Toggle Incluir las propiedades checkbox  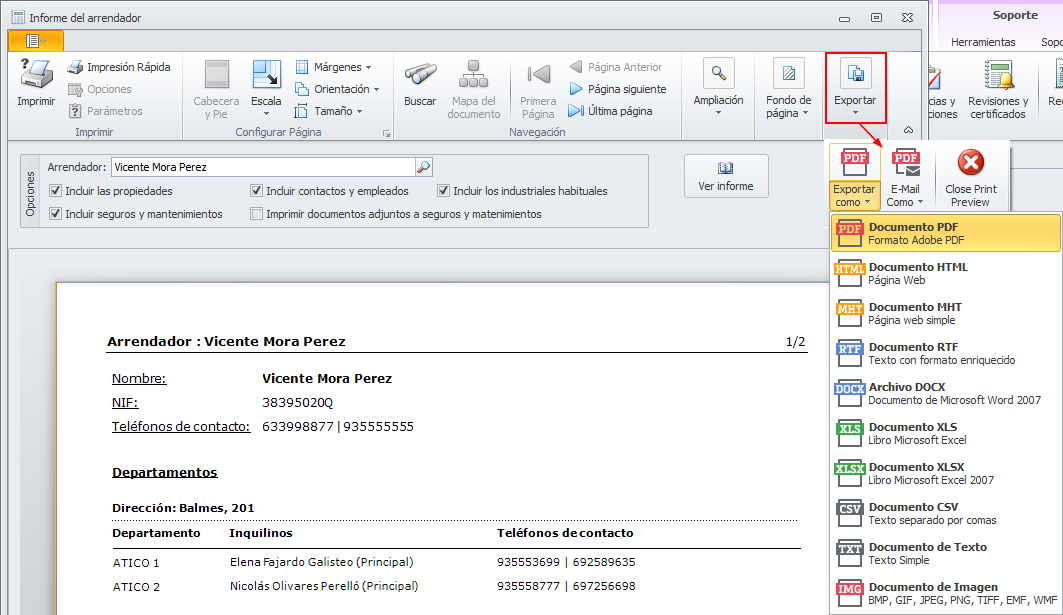(56, 191)
